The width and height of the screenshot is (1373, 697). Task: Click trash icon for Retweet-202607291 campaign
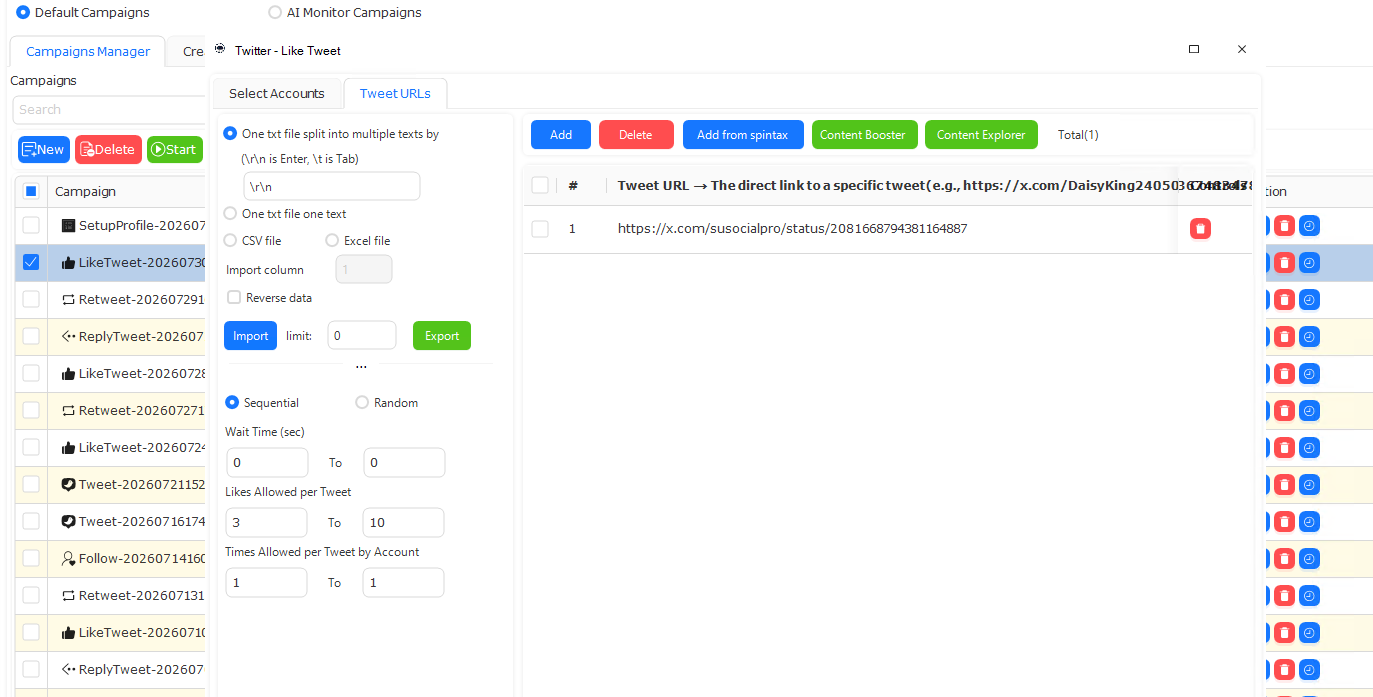point(1285,300)
